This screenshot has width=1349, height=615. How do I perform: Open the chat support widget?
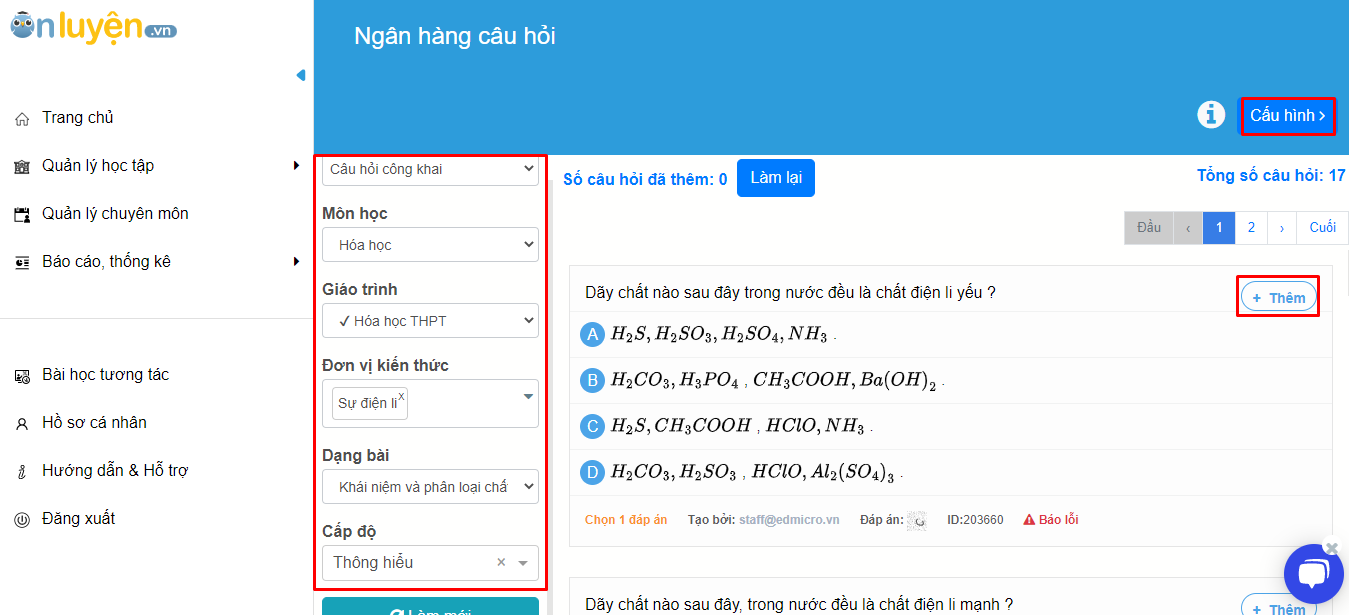1313,573
